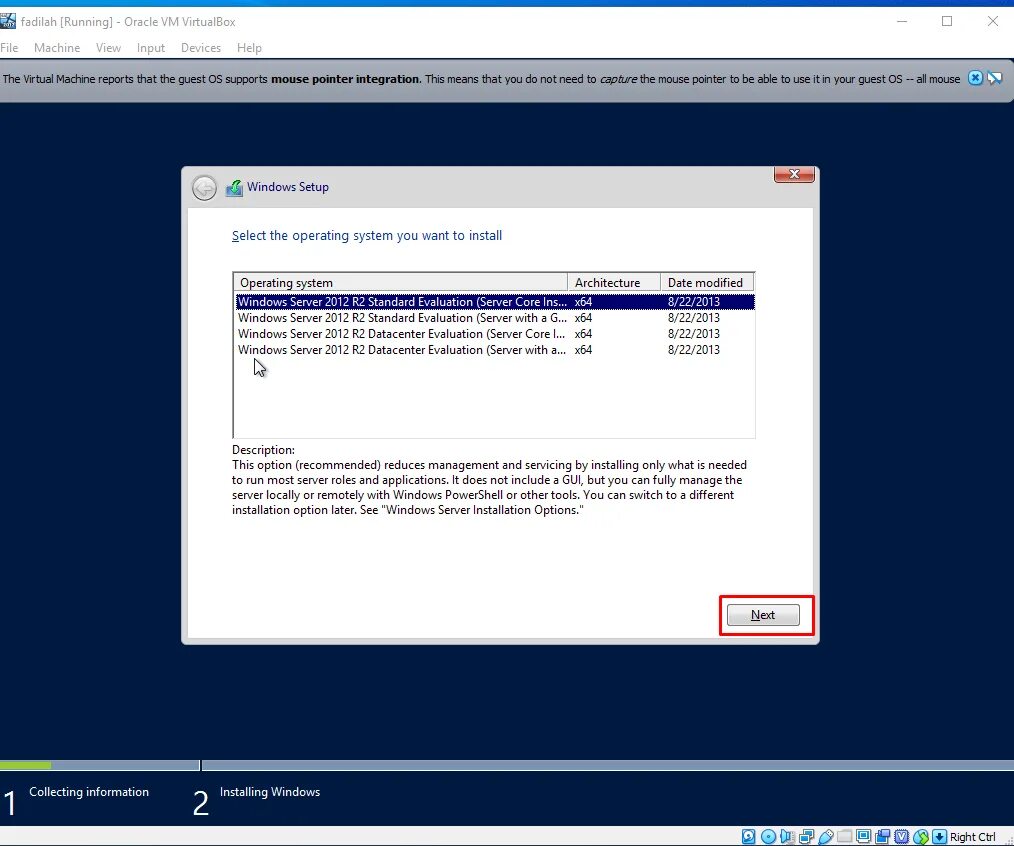Select Datacenter Evaluation Server Core row
This screenshot has width=1014, height=846.
[495, 334]
